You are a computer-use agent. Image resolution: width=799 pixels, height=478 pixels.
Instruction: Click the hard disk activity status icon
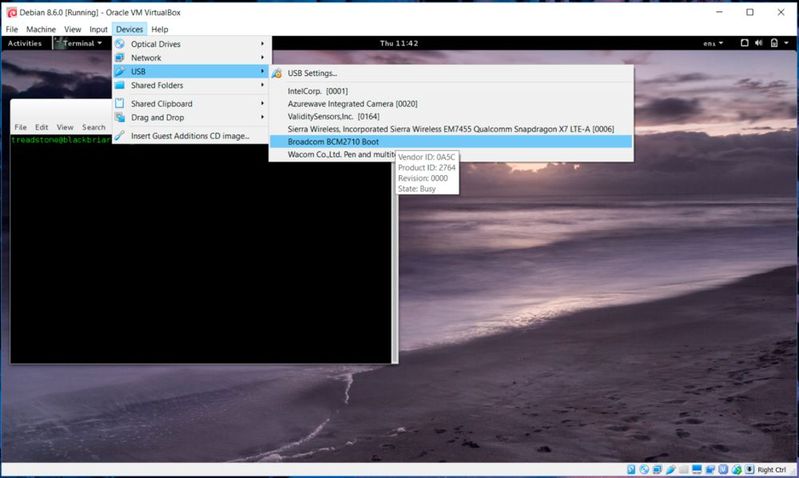pyautogui.click(x=631, y=469)
